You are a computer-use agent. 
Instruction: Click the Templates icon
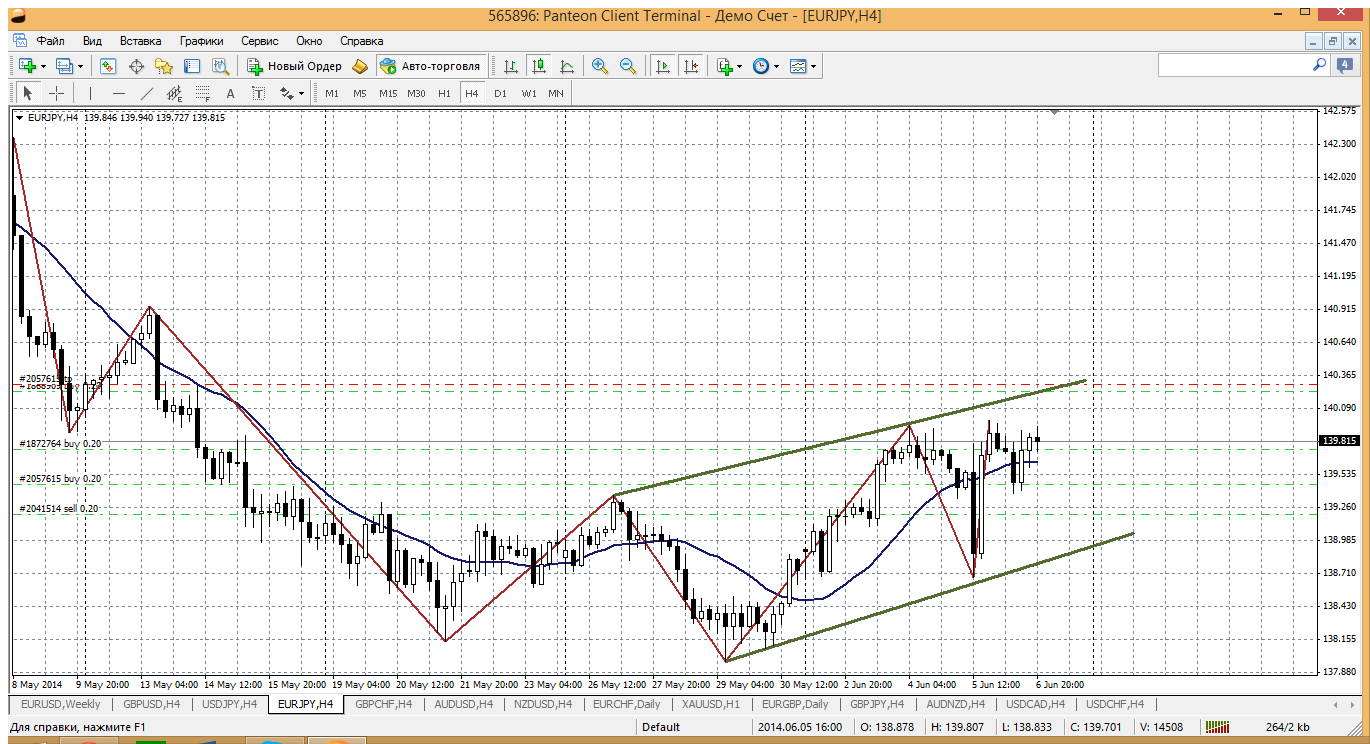(x=798, y=66)
